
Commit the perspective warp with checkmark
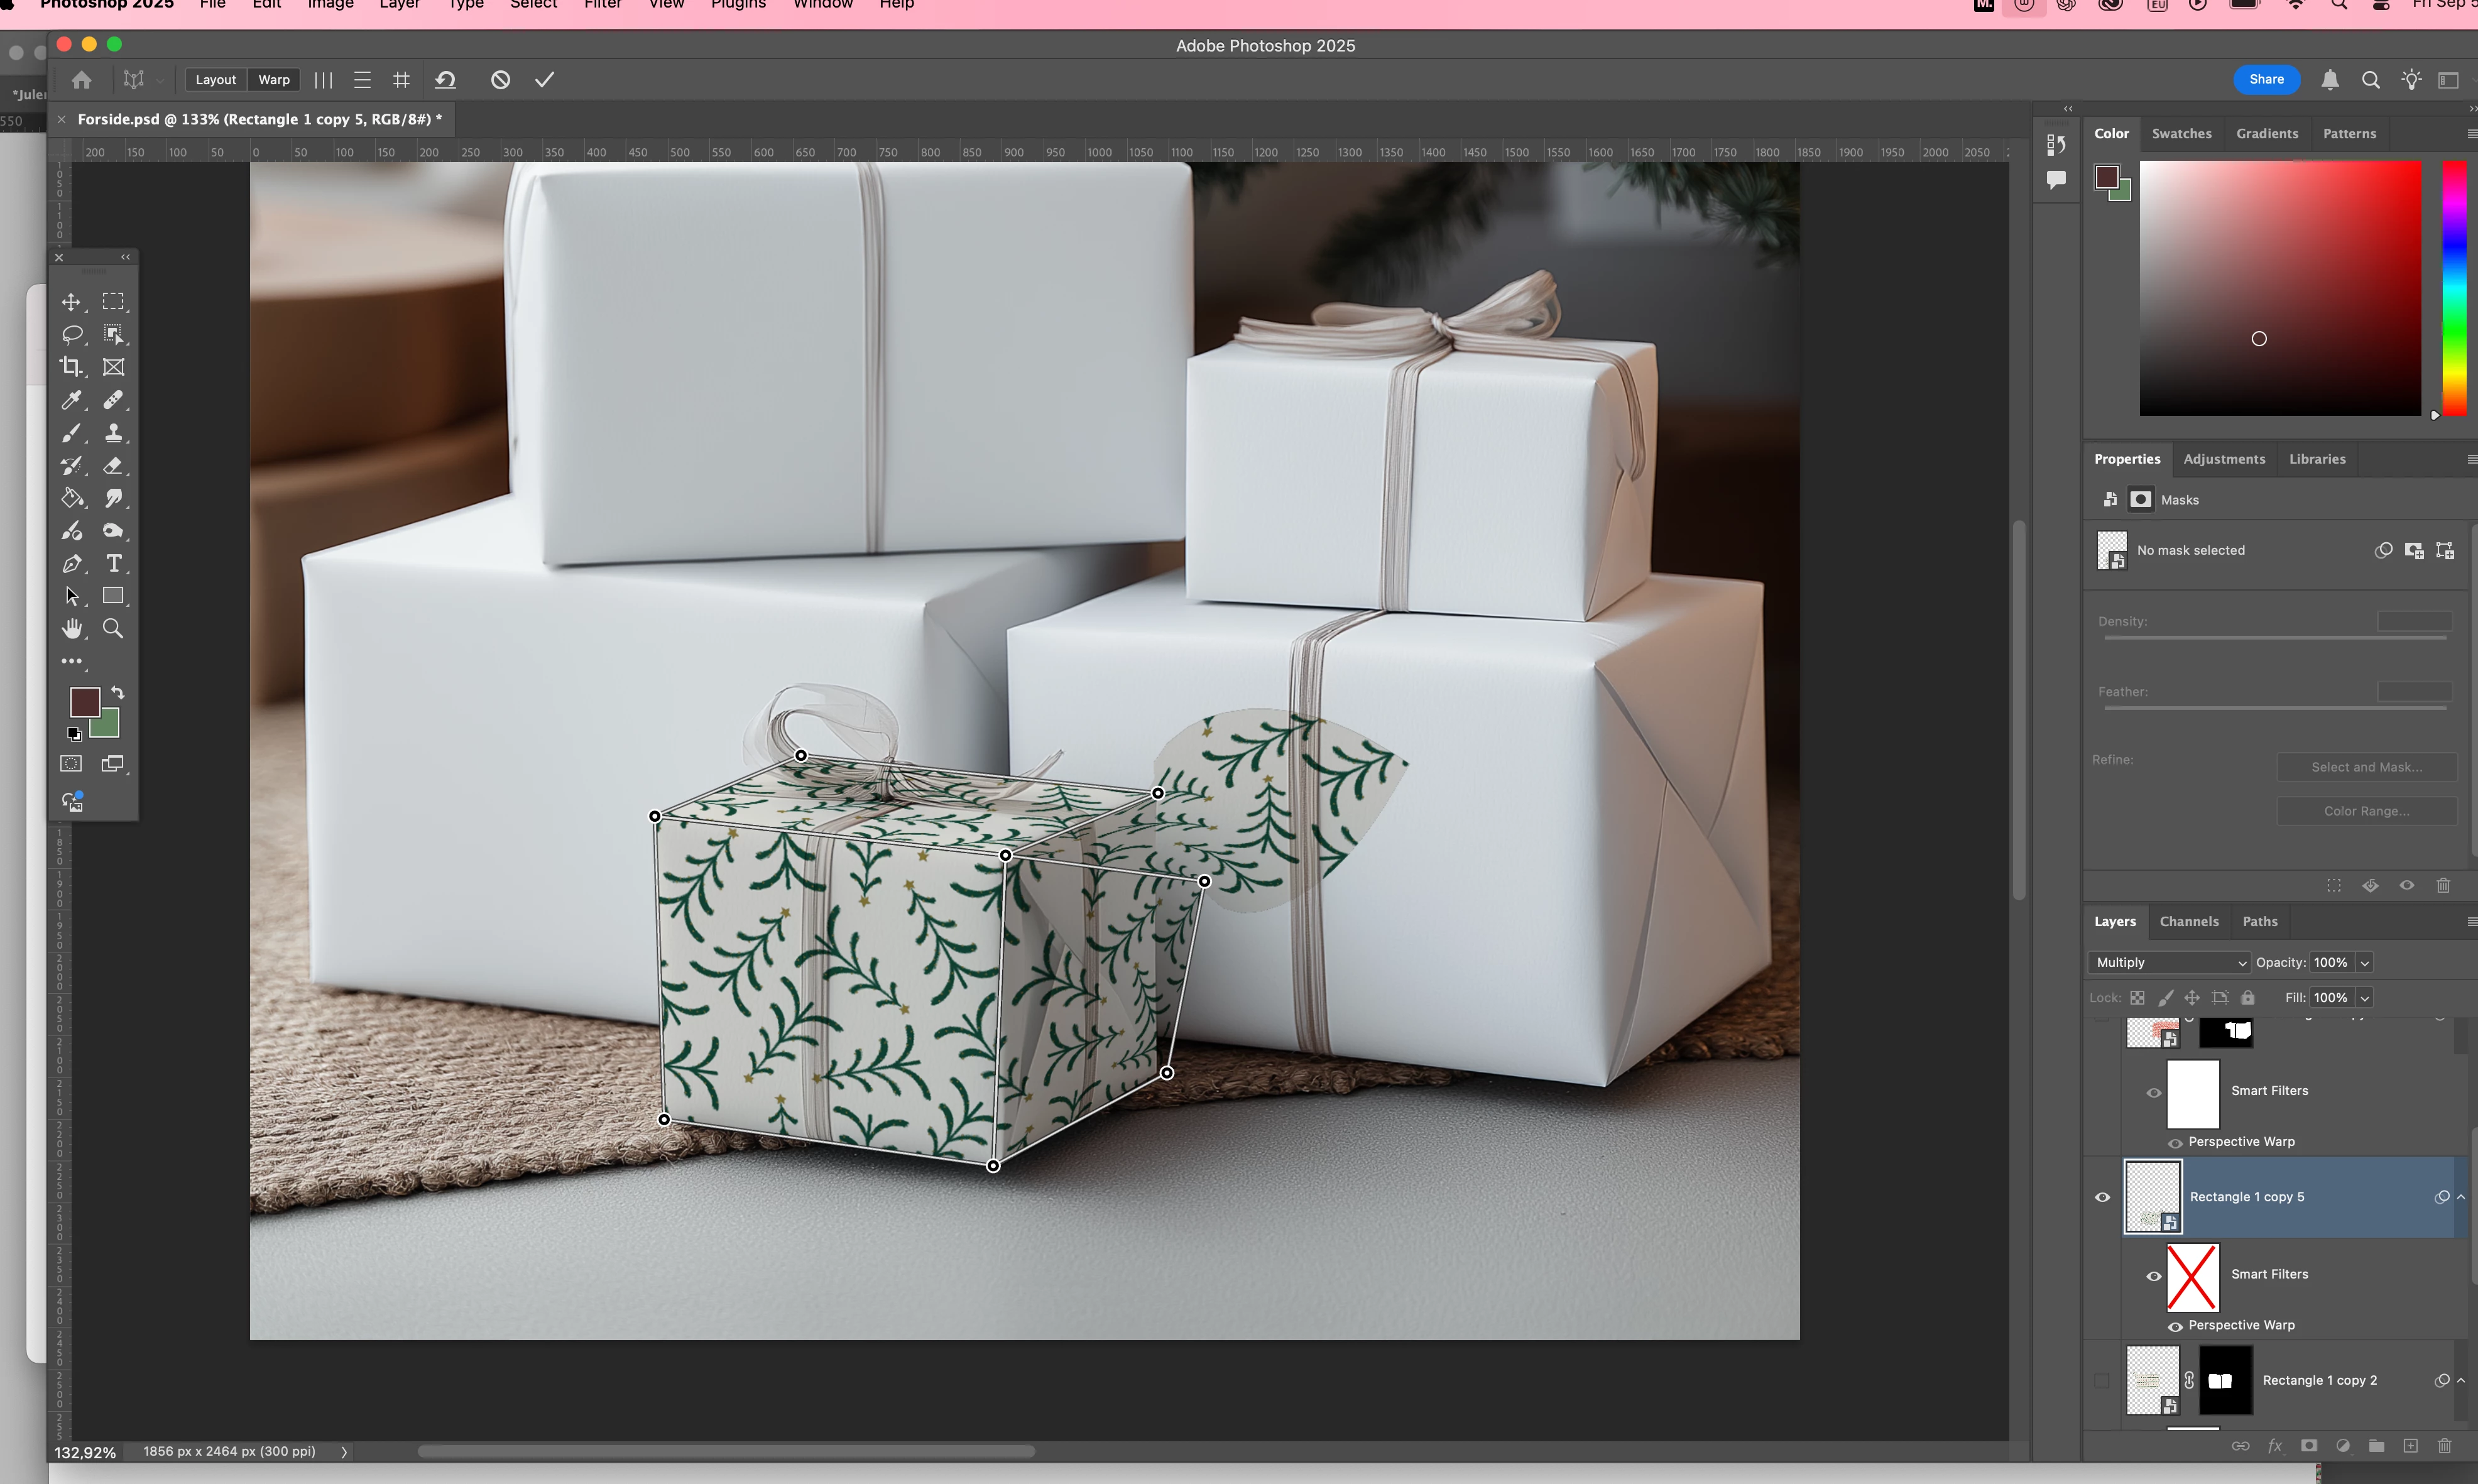point(544,80)
